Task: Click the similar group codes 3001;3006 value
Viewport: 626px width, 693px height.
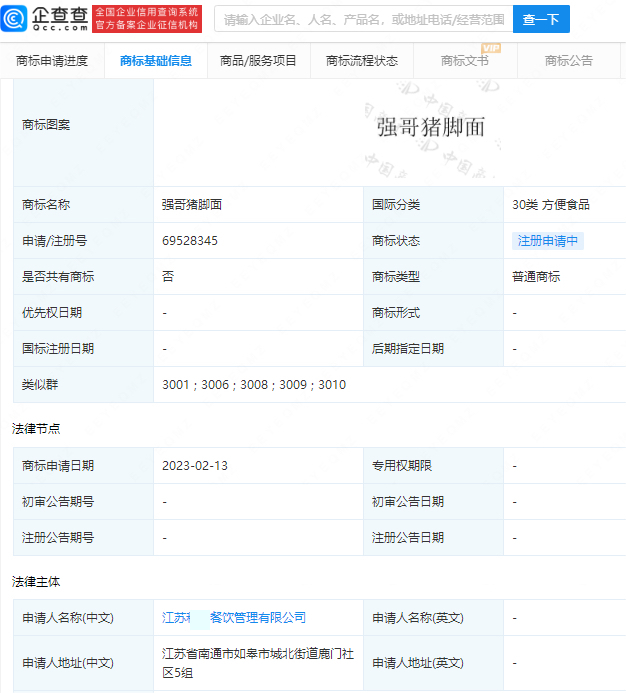Action: pos(254,385)
